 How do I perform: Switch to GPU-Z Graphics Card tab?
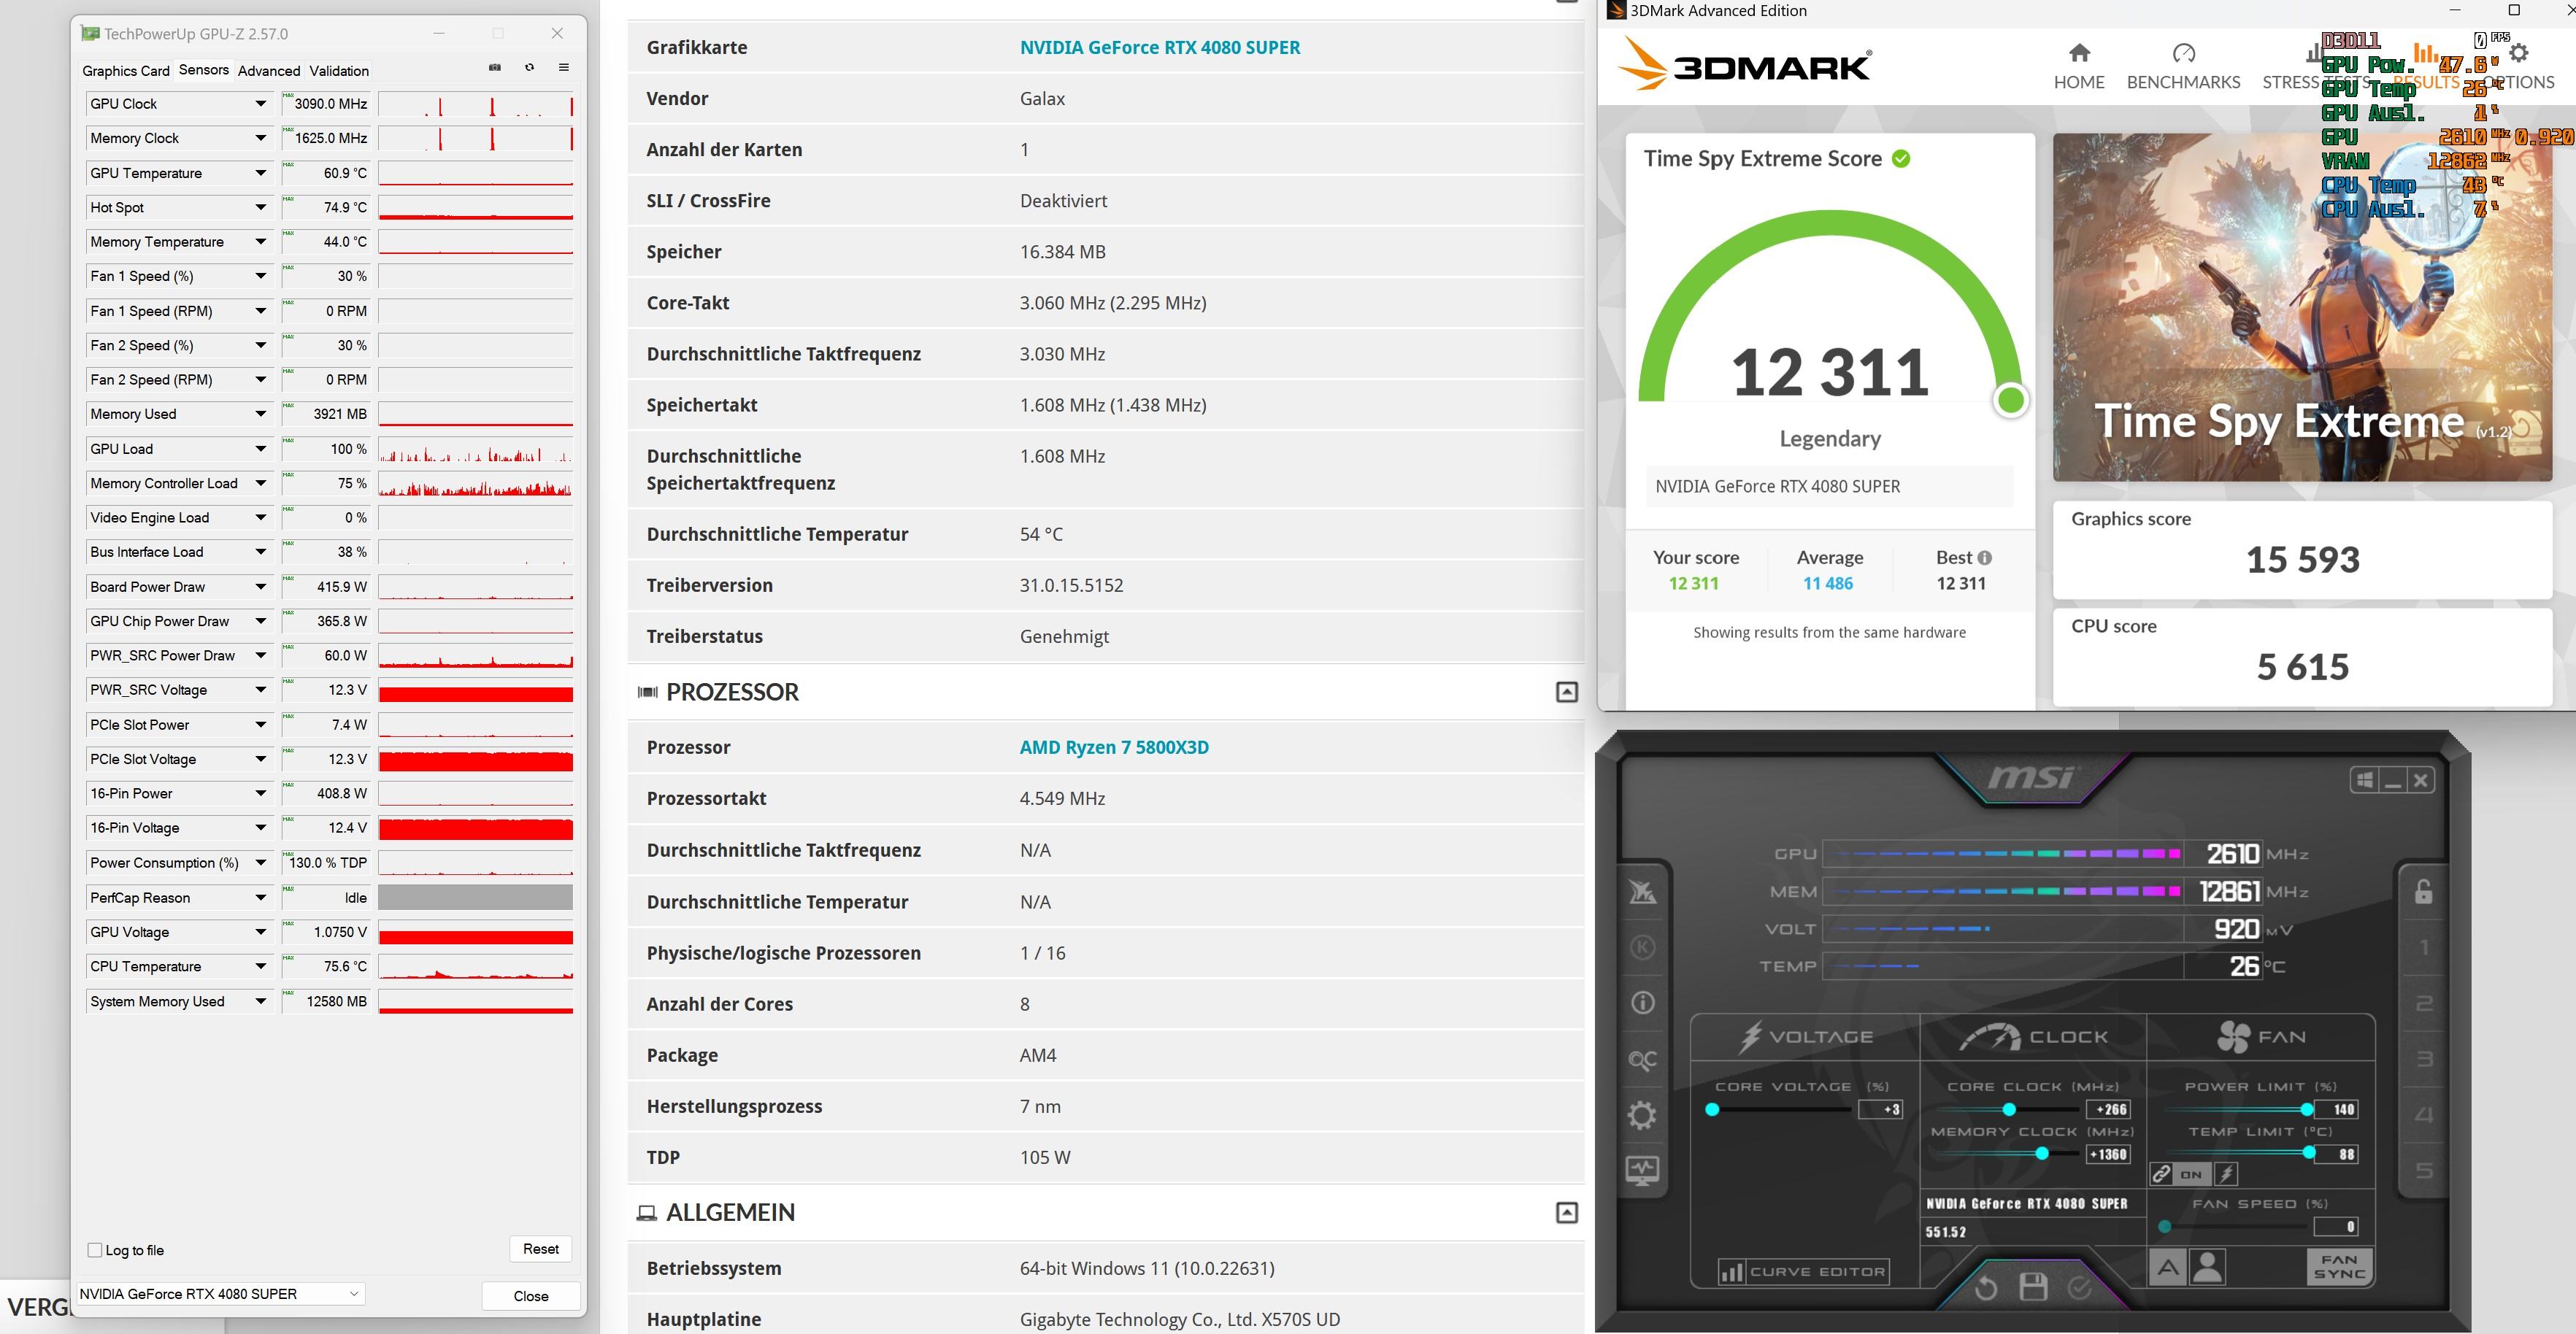126,71
